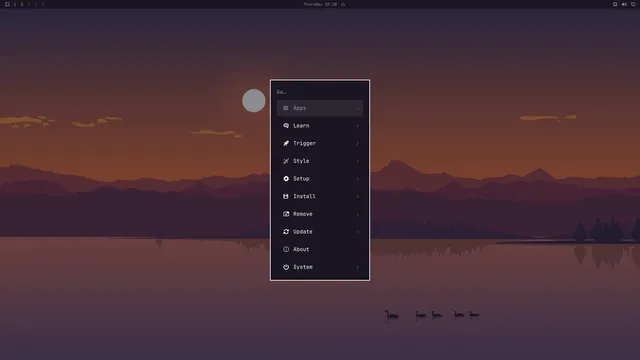640x360 pixels.
Task: Click the Thursday 20:38 clock
Action: pos(320,4)
